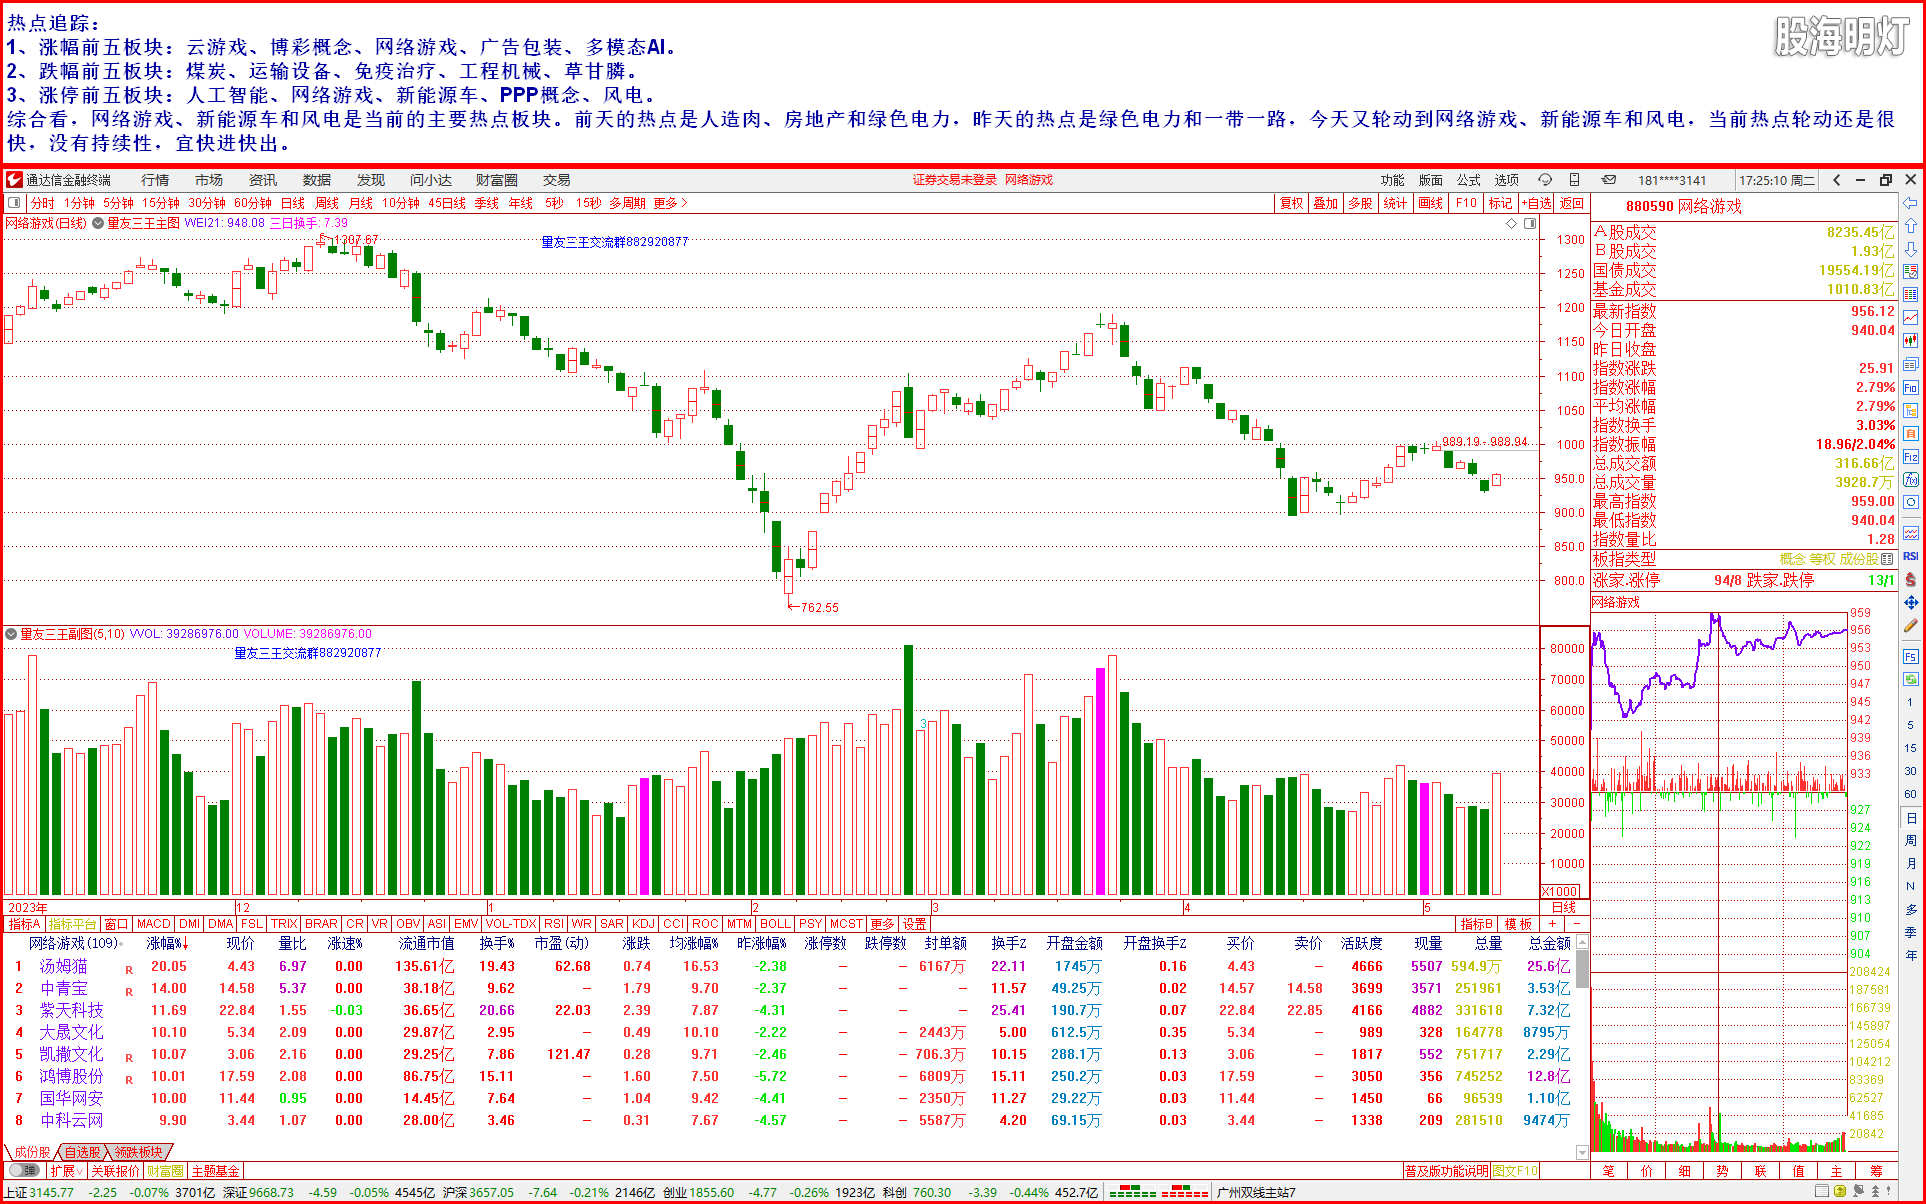This screenshot has width=1926, height=1204.
Task: Select the 年 yearly period in sidebar
Action: 1910,955
